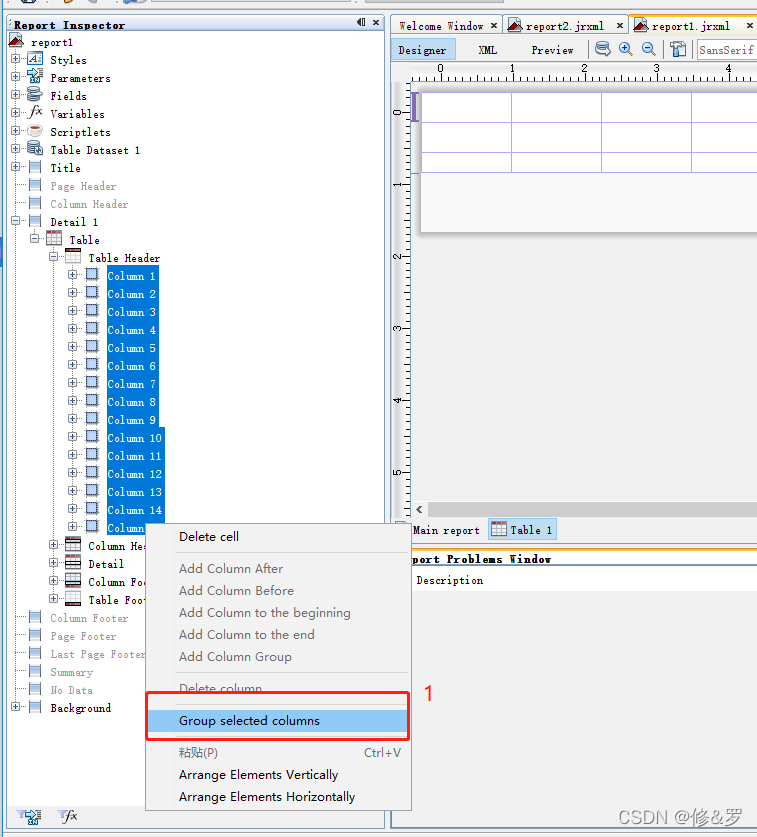Minimize the Report Inspector panel
Image resolution: width=757 pixels, height=837 pixels.
(x=361, y=22)
